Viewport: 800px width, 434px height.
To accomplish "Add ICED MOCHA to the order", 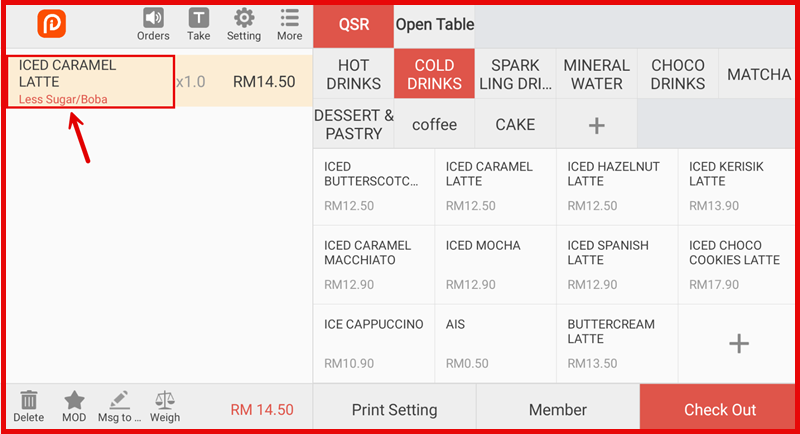I will 495,265.
